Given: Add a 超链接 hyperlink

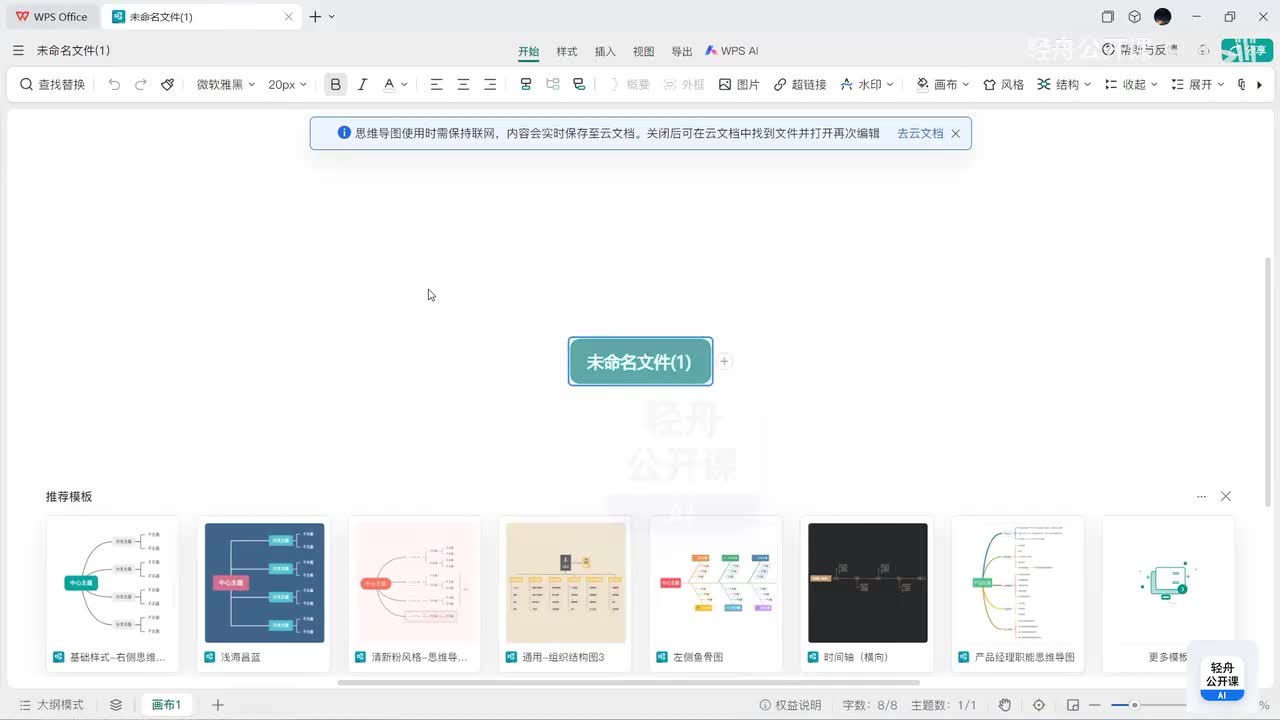Looking at the screenshot, I should pyautogui.click(x=800, y=85).
